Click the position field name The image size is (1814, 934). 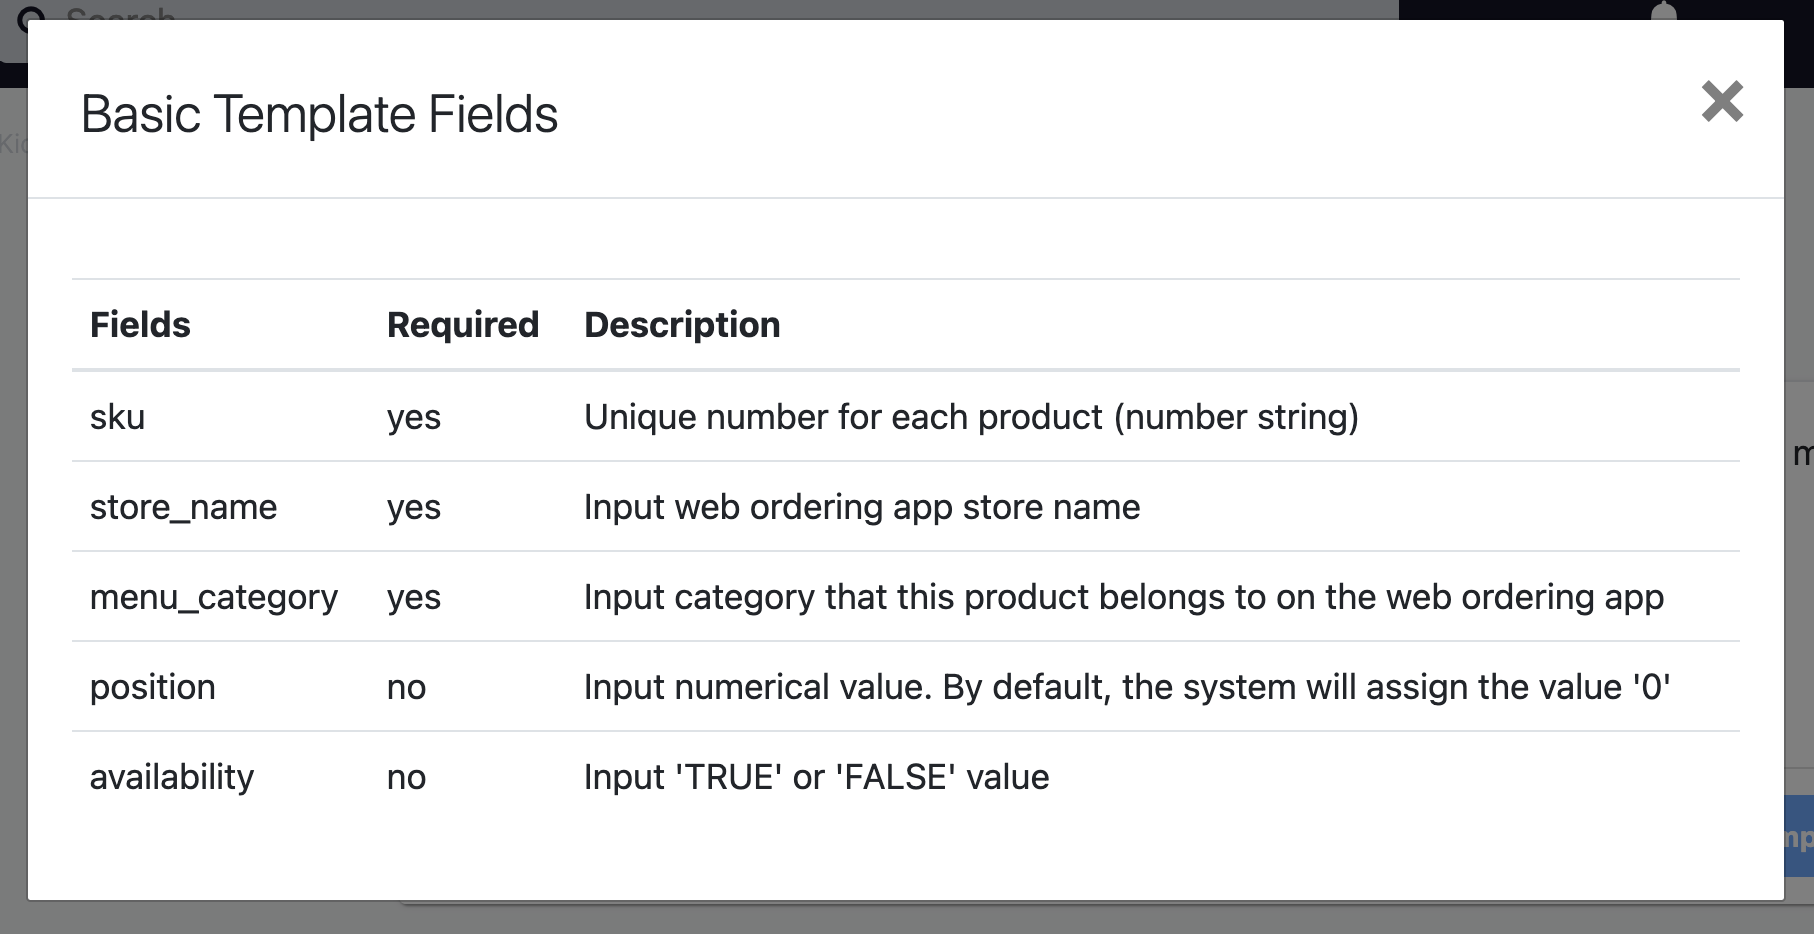point(153,687)
